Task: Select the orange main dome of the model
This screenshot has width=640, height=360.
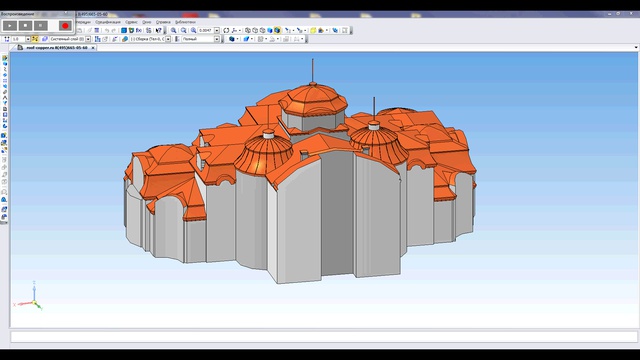Action: point(313,99)
